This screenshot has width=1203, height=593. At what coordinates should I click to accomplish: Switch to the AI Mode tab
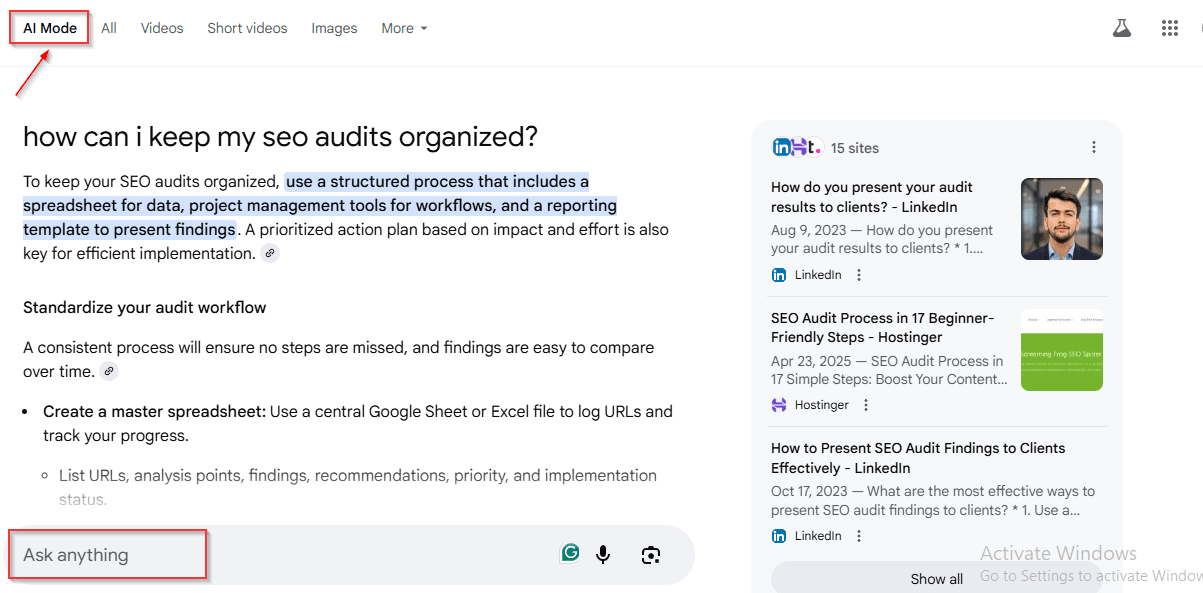coord(50,28)
